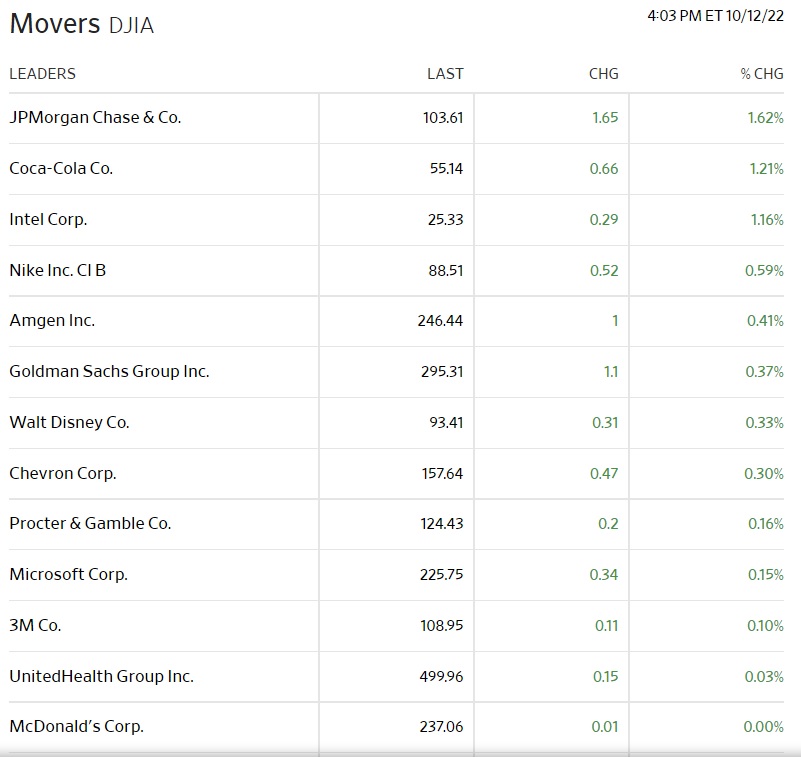The image size is (801, 757).
Task: Click Chevron last price 157.64
Action: click(442, 474)
